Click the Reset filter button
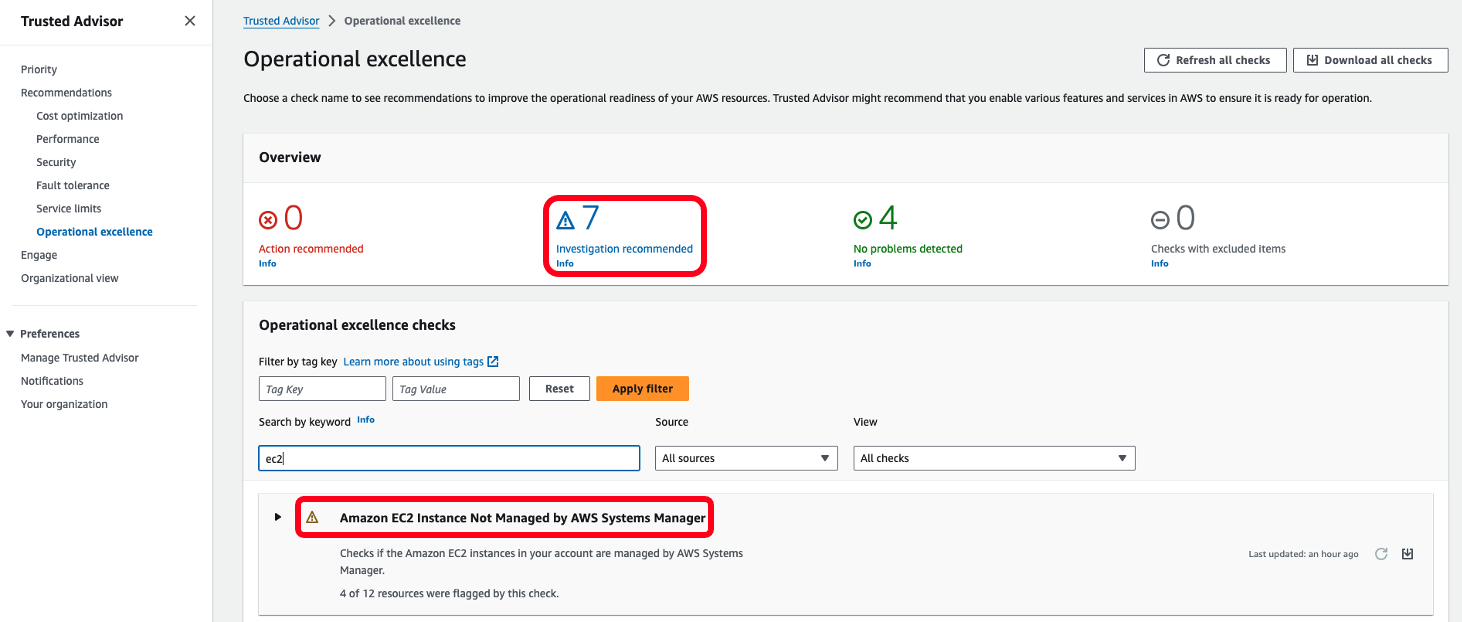 (x=559, y=389)
